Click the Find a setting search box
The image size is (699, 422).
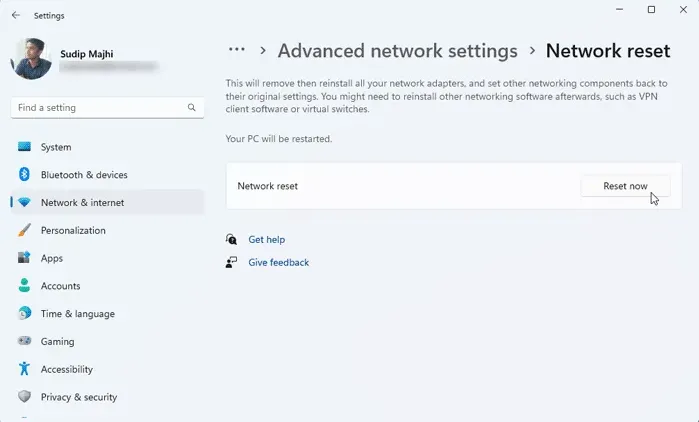[x=107, y=107]
